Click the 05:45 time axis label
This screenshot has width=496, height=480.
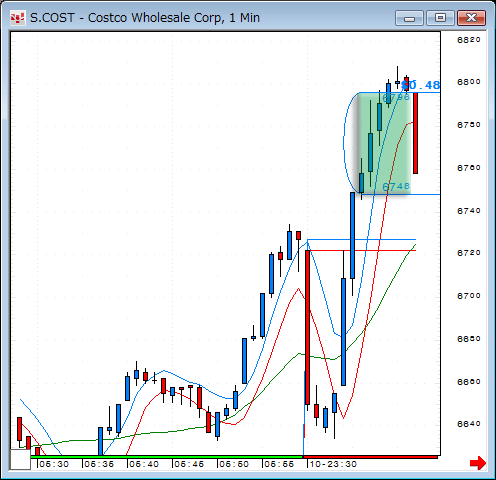(x=189, y=464)
